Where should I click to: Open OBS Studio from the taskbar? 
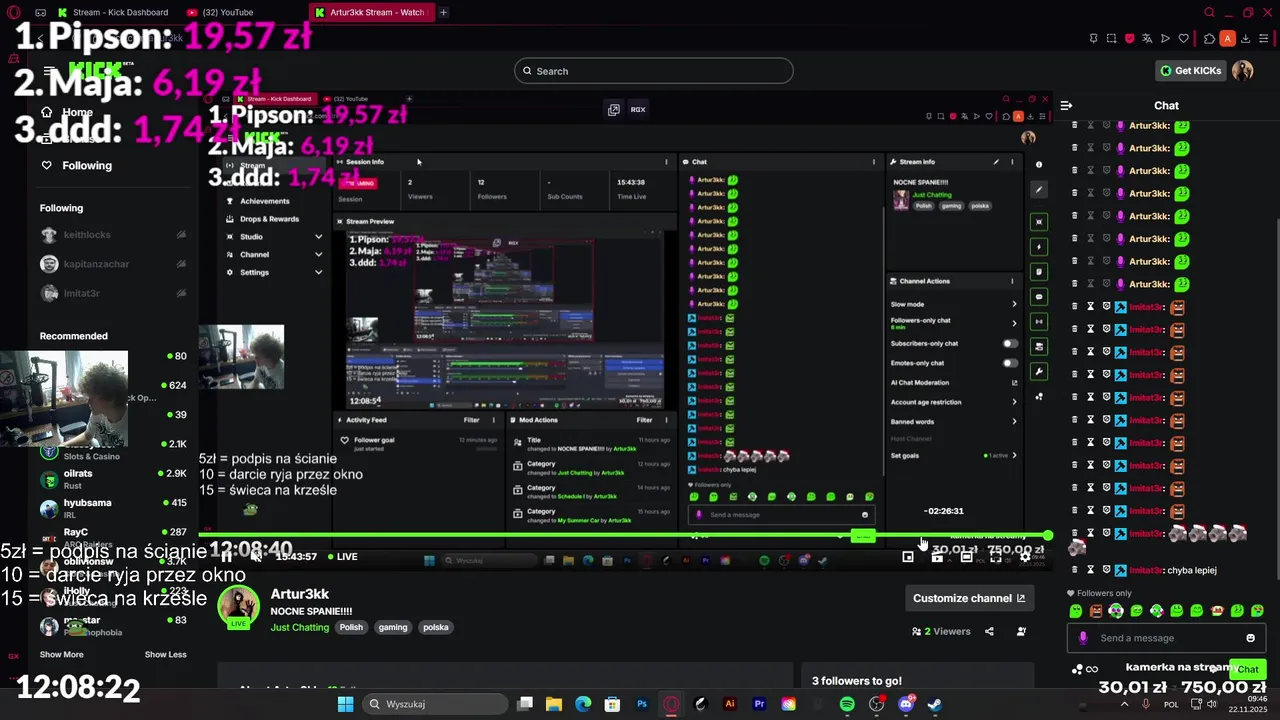pyautogui.click(x=877, y=704)
